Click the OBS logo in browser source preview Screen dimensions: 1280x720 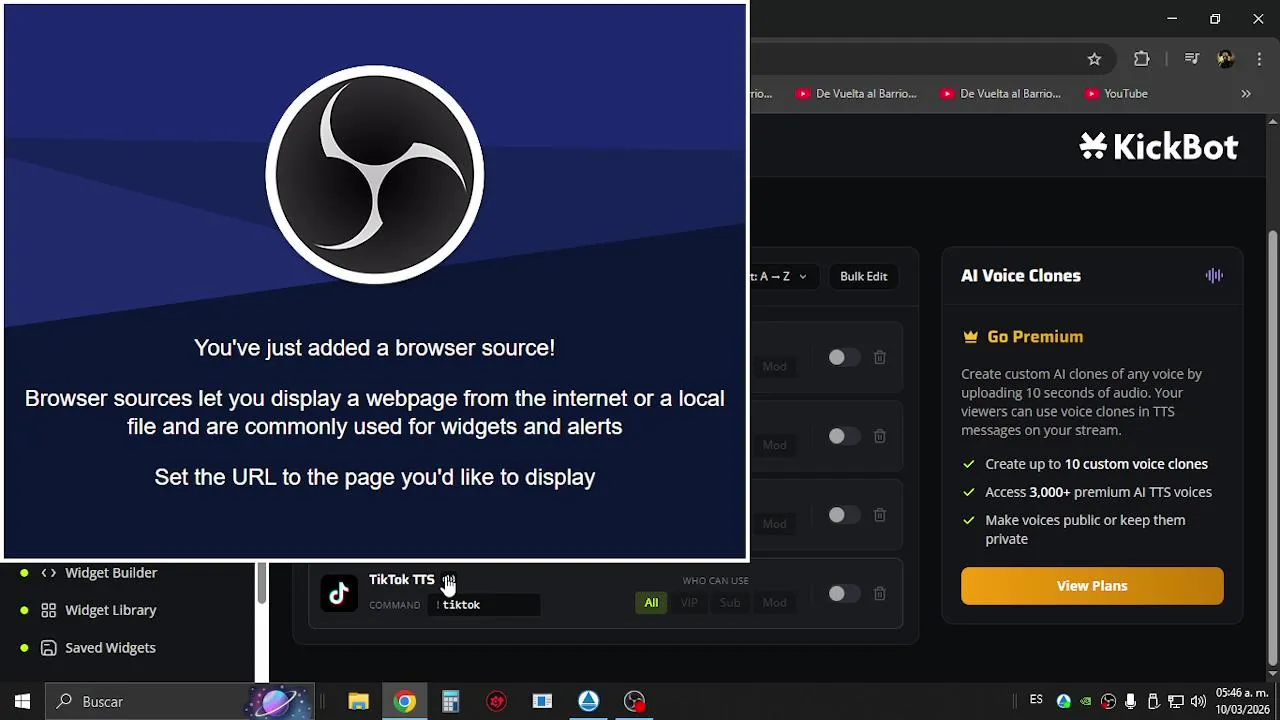tap(374, 175)
